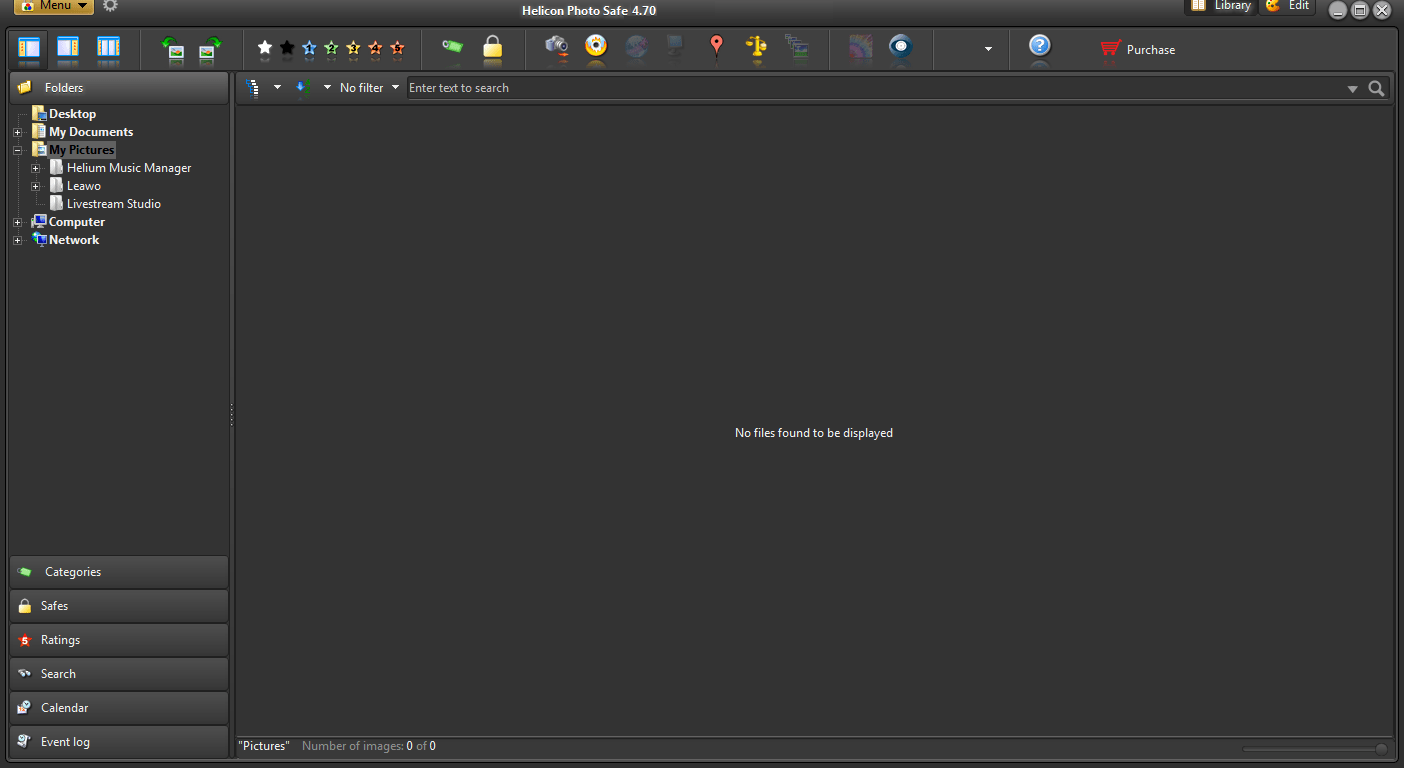Open the Safes panel
The width and height of the screenshot is (1404, 768).
coord(119,606)
